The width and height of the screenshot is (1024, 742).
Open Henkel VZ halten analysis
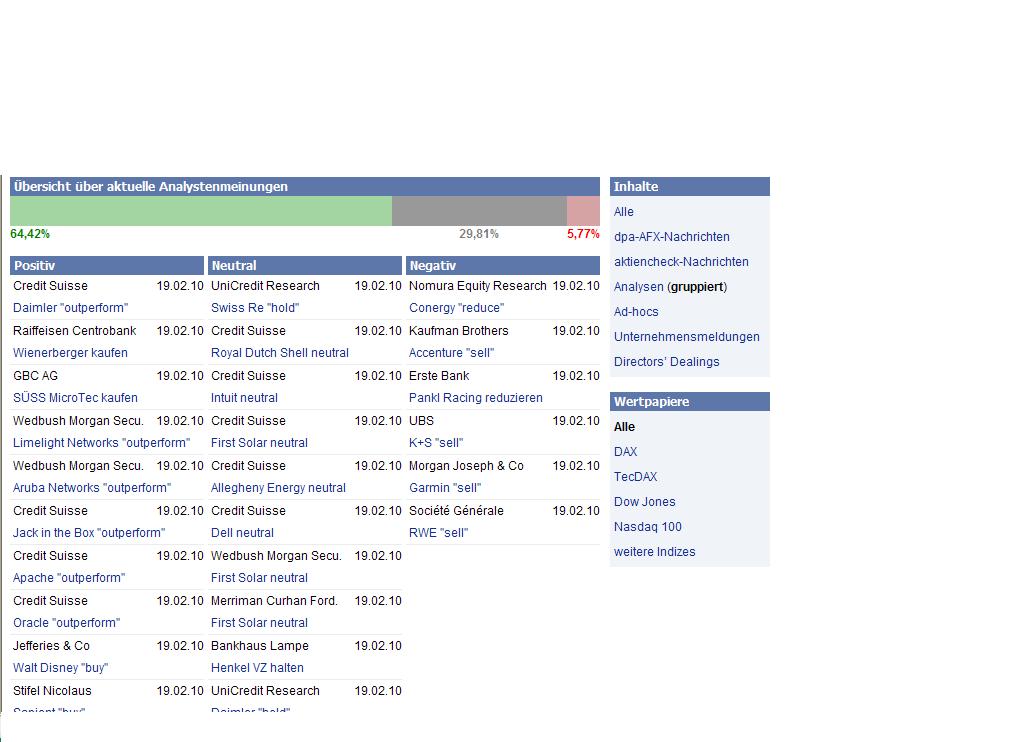tap(257, 668)
